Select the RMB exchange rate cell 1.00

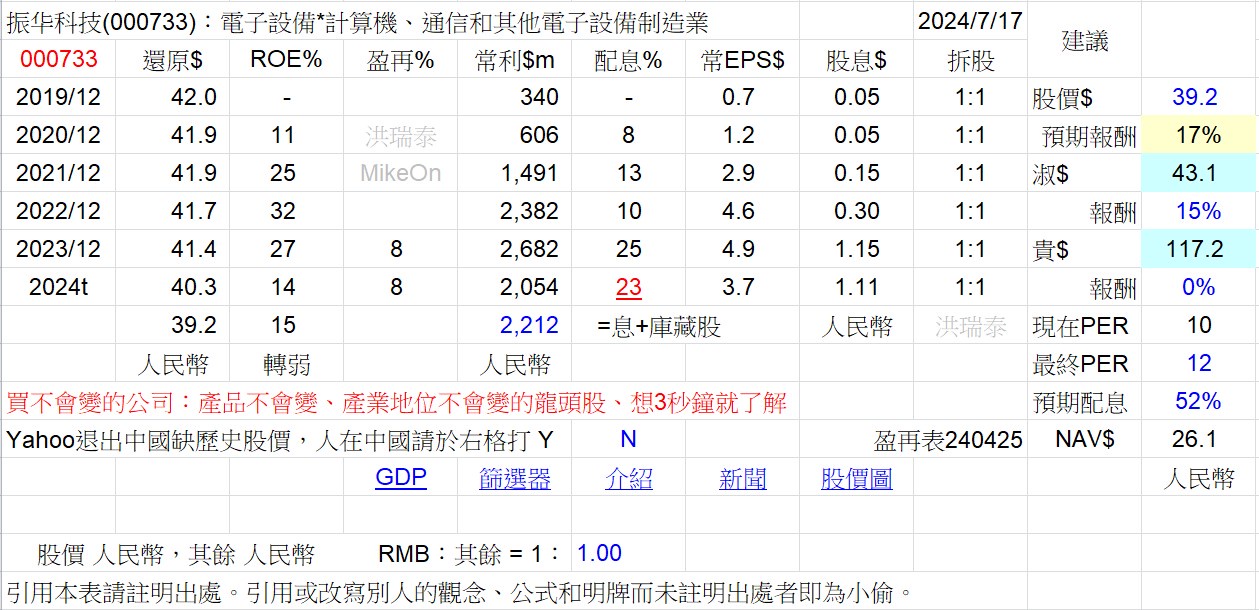click(x=600, y=553)
